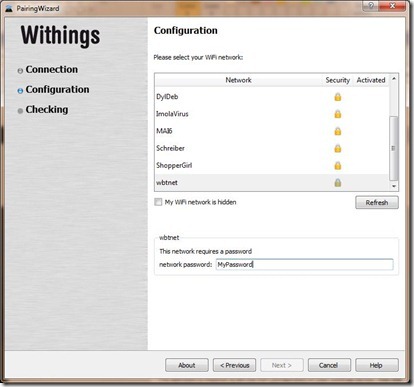The width and height of the screenshot is (414, 387).
Task: Click the lock icon for ShopperGirl network
Action: coord(338,166)
